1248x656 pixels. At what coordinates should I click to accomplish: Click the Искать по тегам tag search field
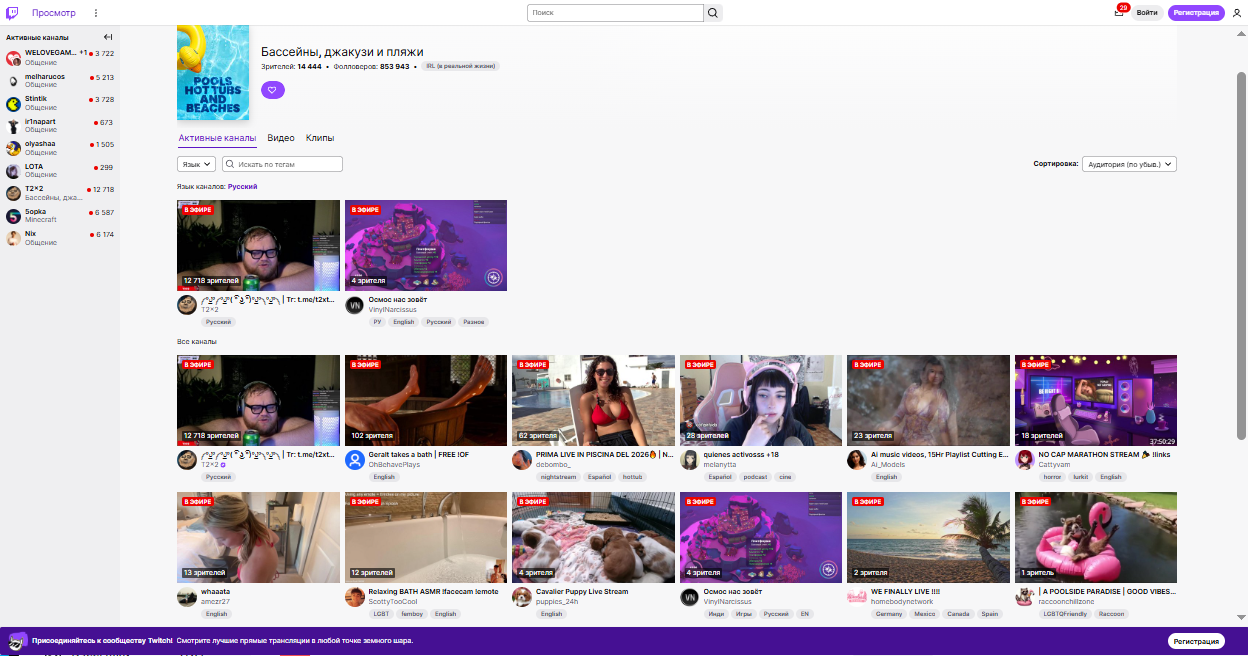pos(282,164)
